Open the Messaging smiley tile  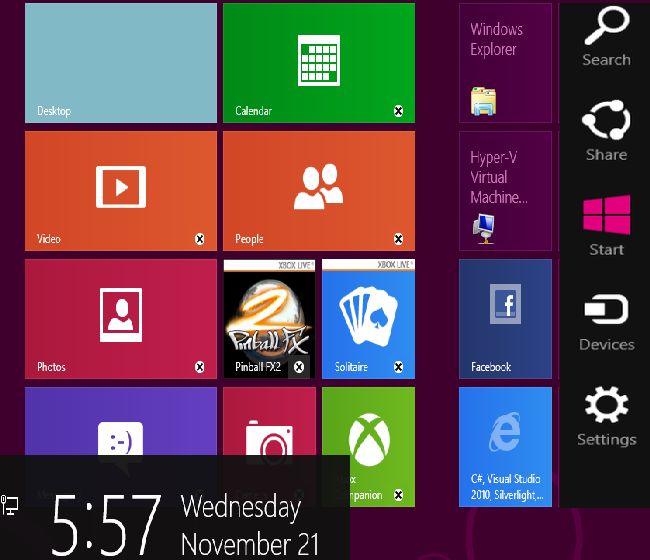pos(121,421)
